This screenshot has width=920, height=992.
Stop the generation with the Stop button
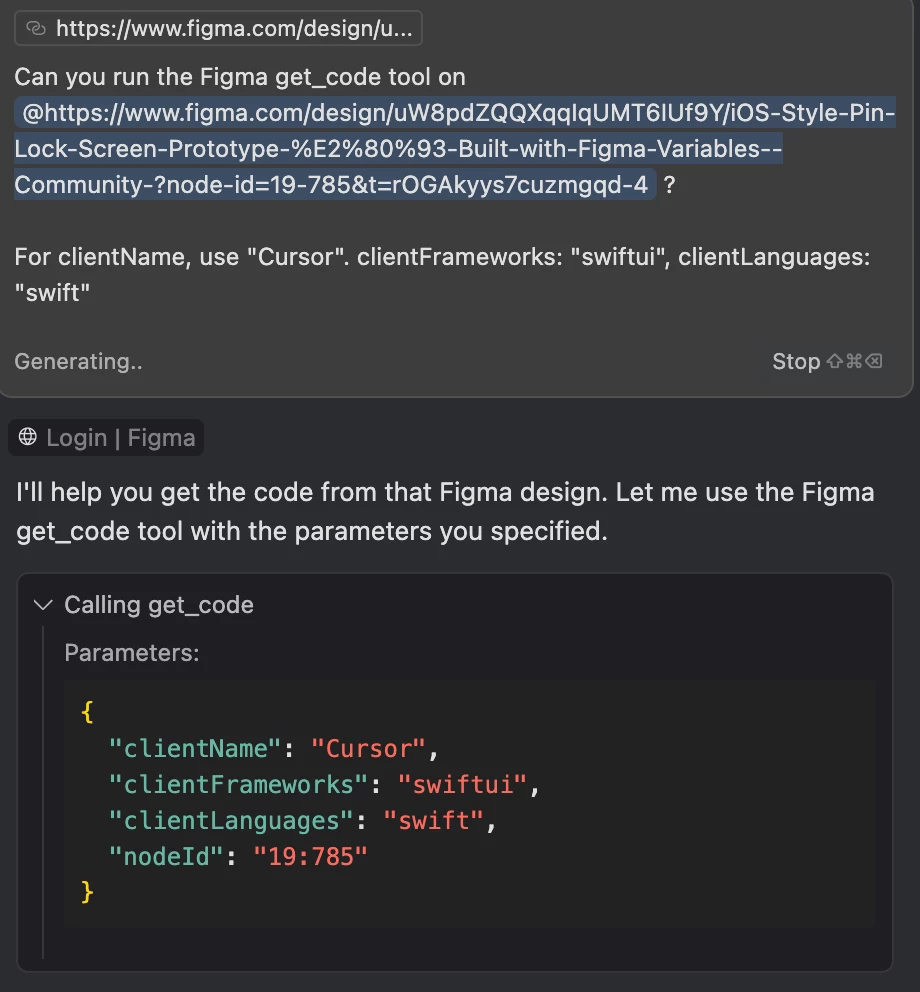(796, 361)
